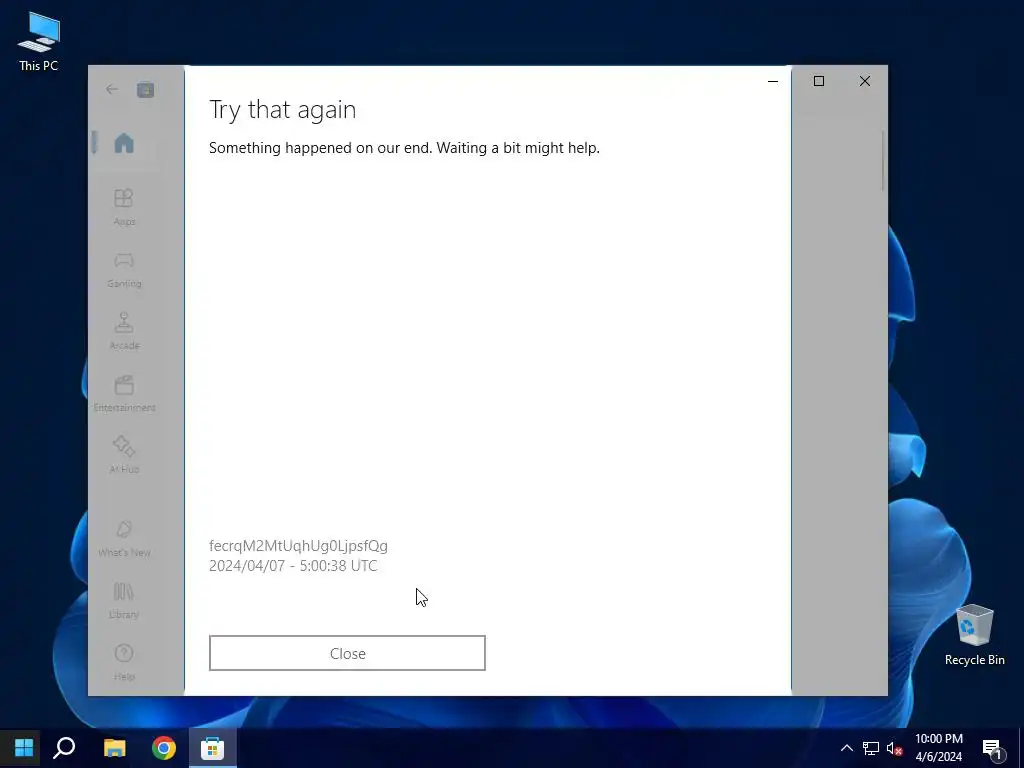This screenshot has width=1024, height=768.
Task: Click the Microsoft Store taskbar icon
Action: pos(212,748)
